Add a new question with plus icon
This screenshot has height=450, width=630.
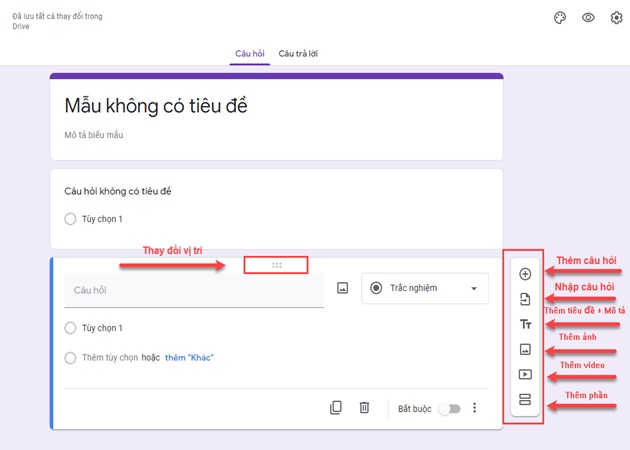tap(525, 274)
